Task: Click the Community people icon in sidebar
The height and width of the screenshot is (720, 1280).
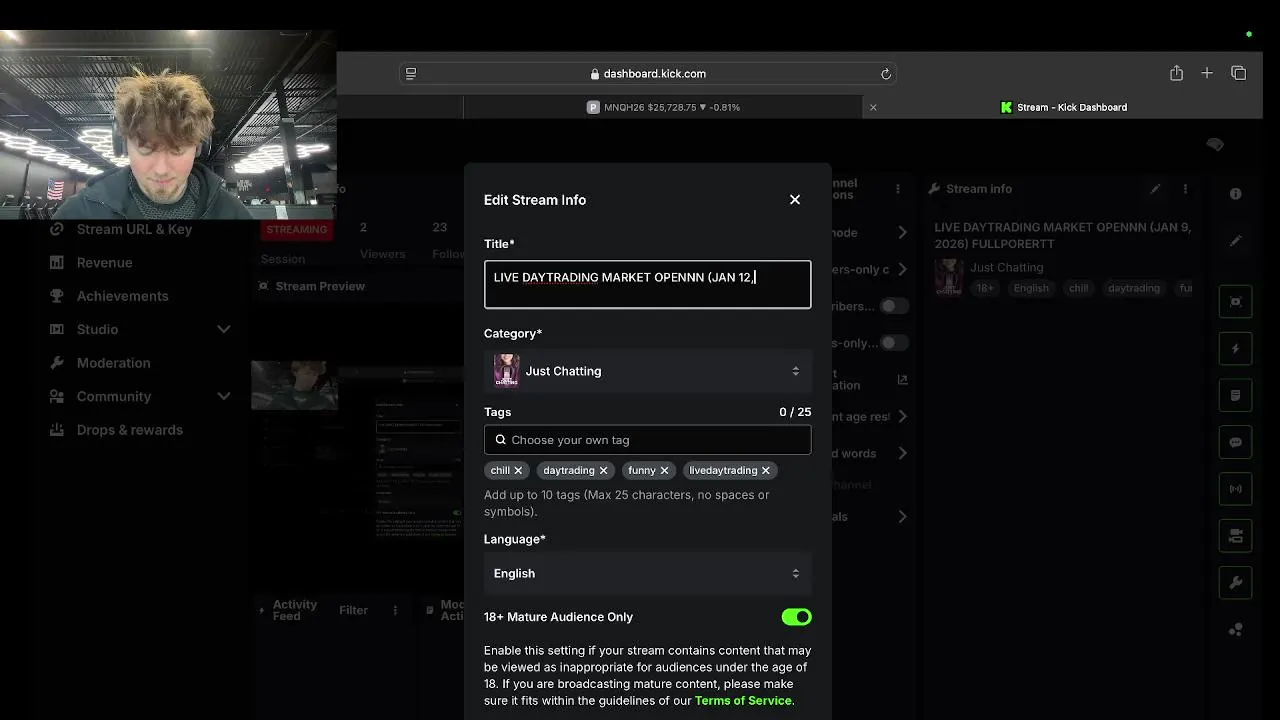Action: [57, 396]
